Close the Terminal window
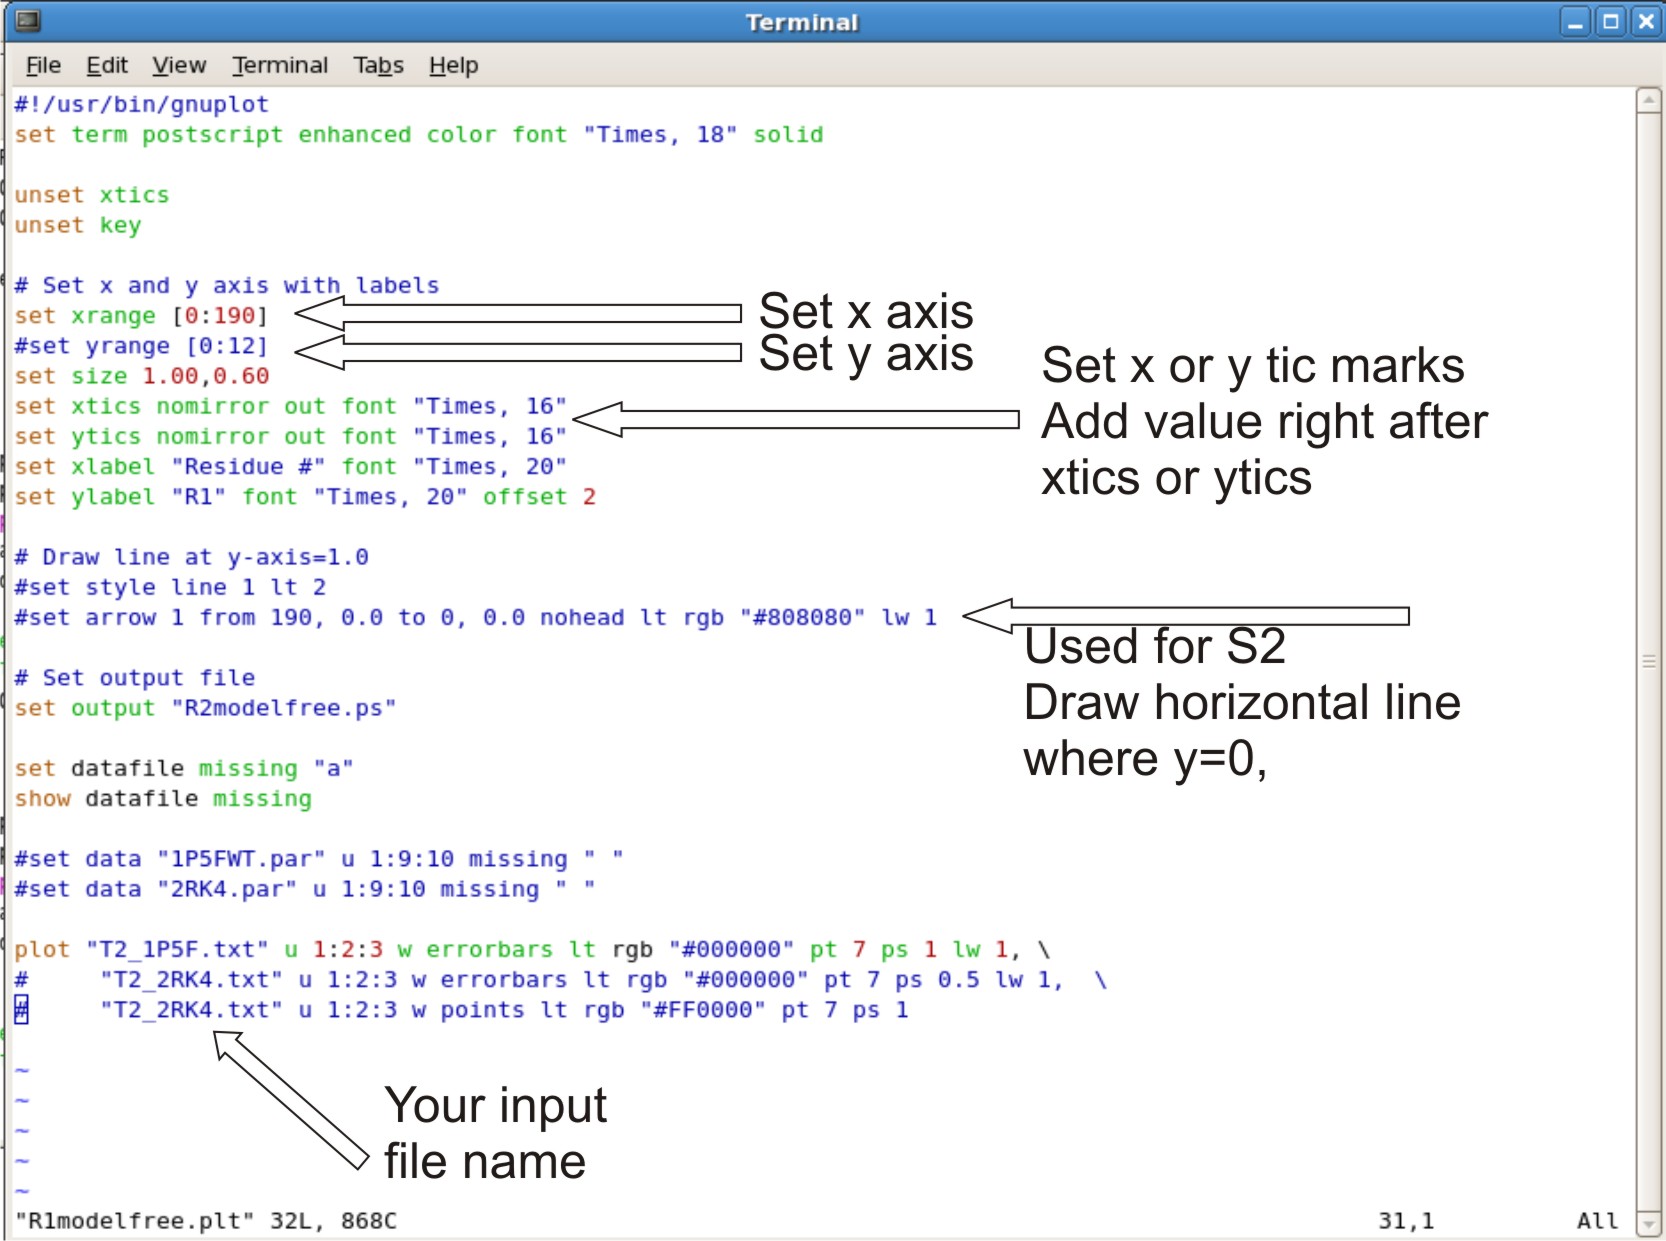Image resolution: width=1666 pixels, height=1241 pixels. [1645, 22]
